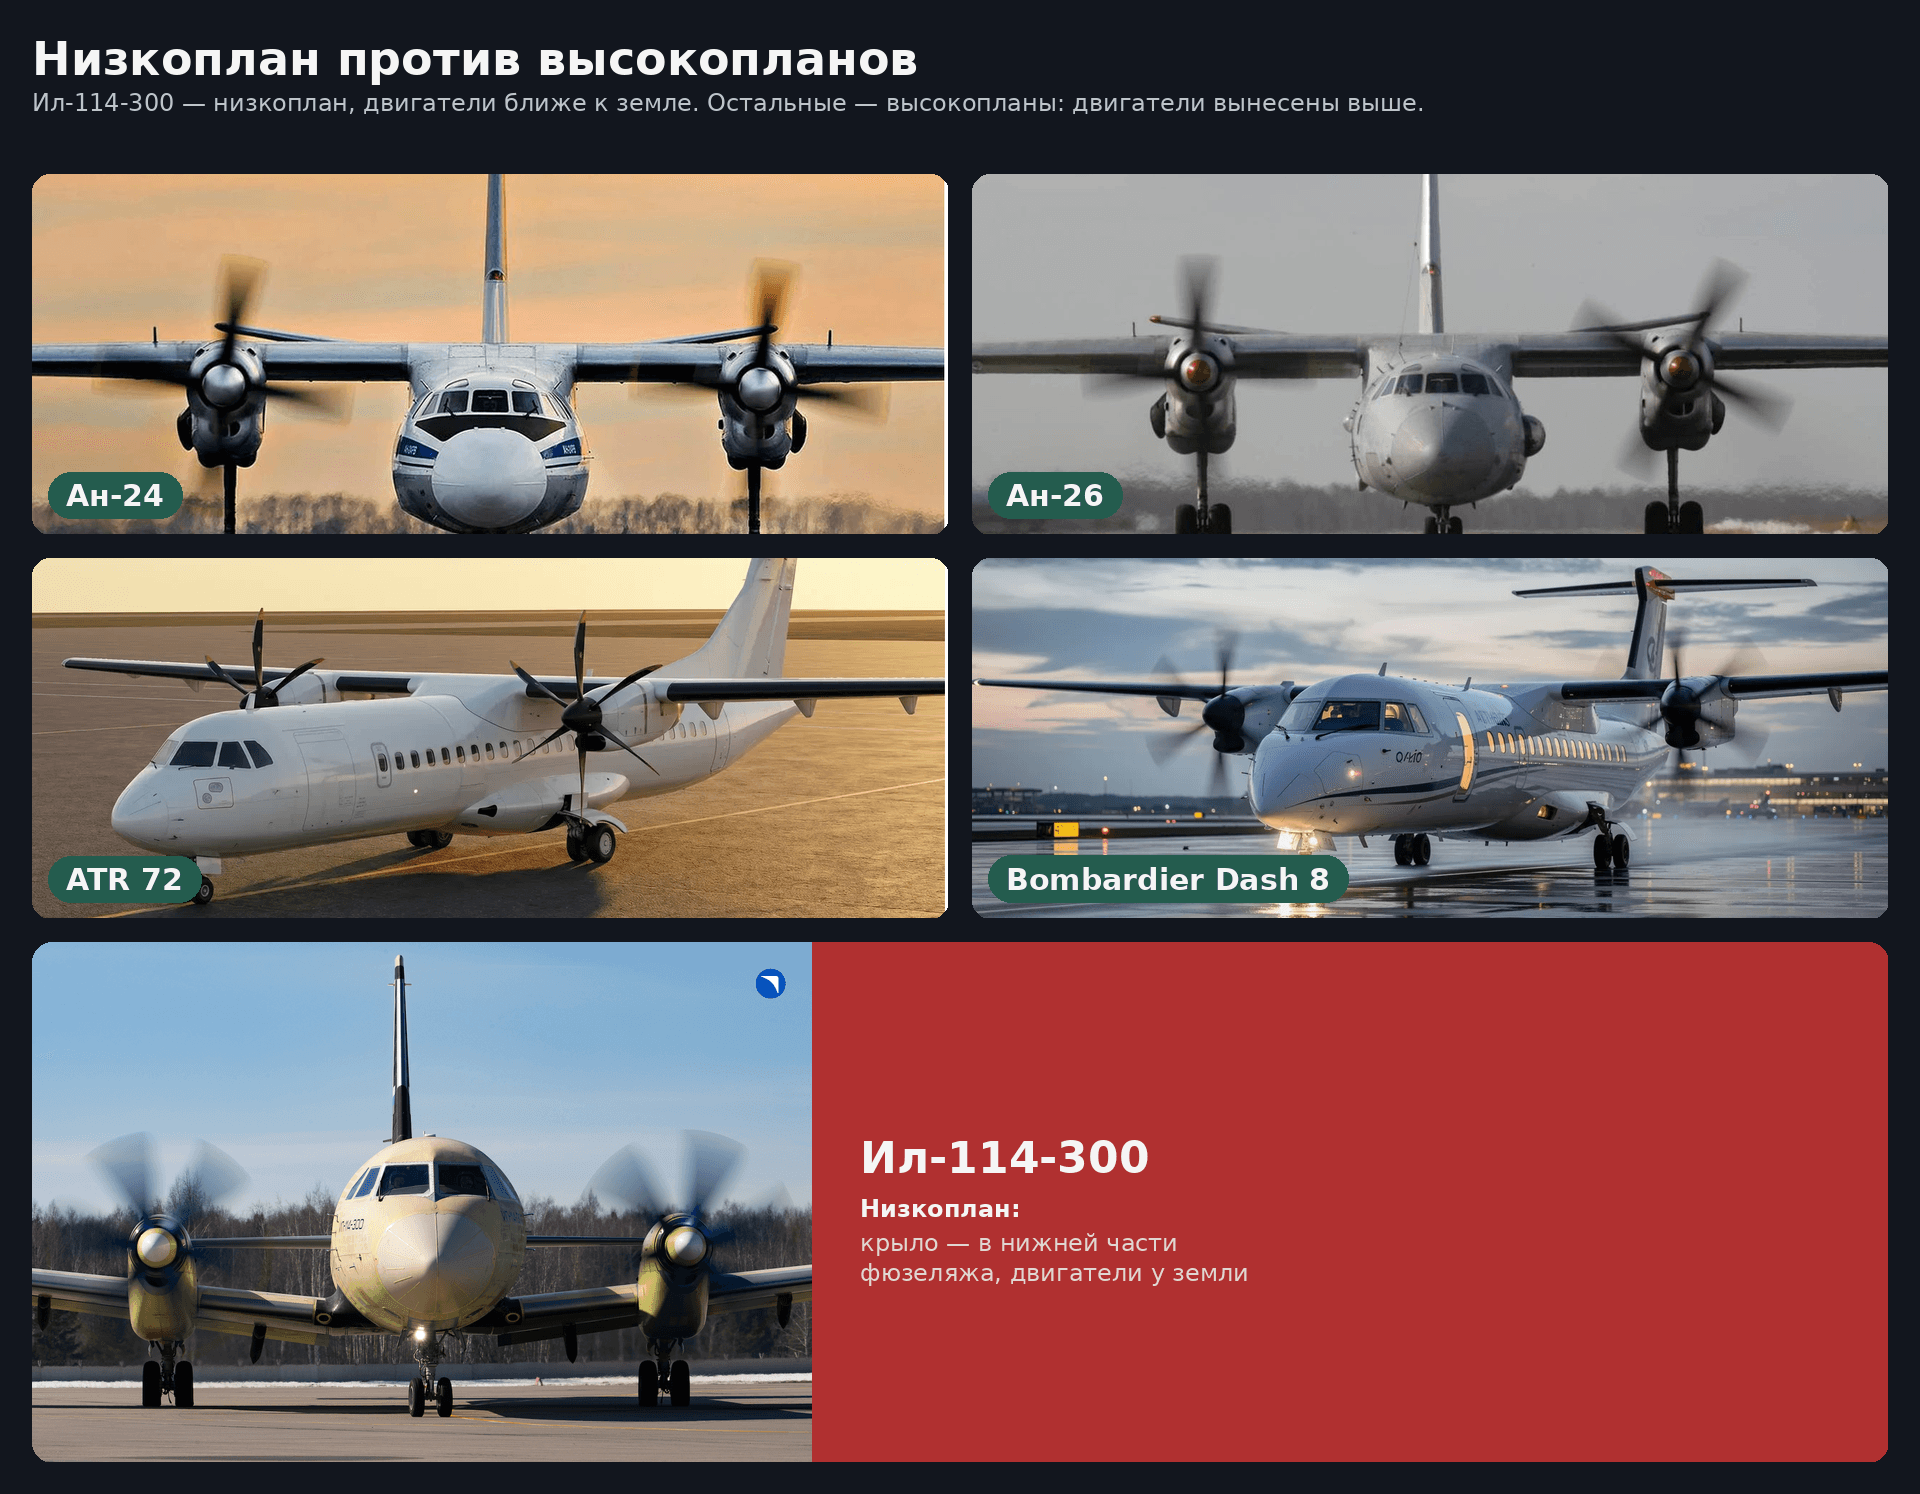Screen dimensions: 1920x1494
Task: Click the bold "Низкоплан:" label
Action: [x=940, y=1209]
